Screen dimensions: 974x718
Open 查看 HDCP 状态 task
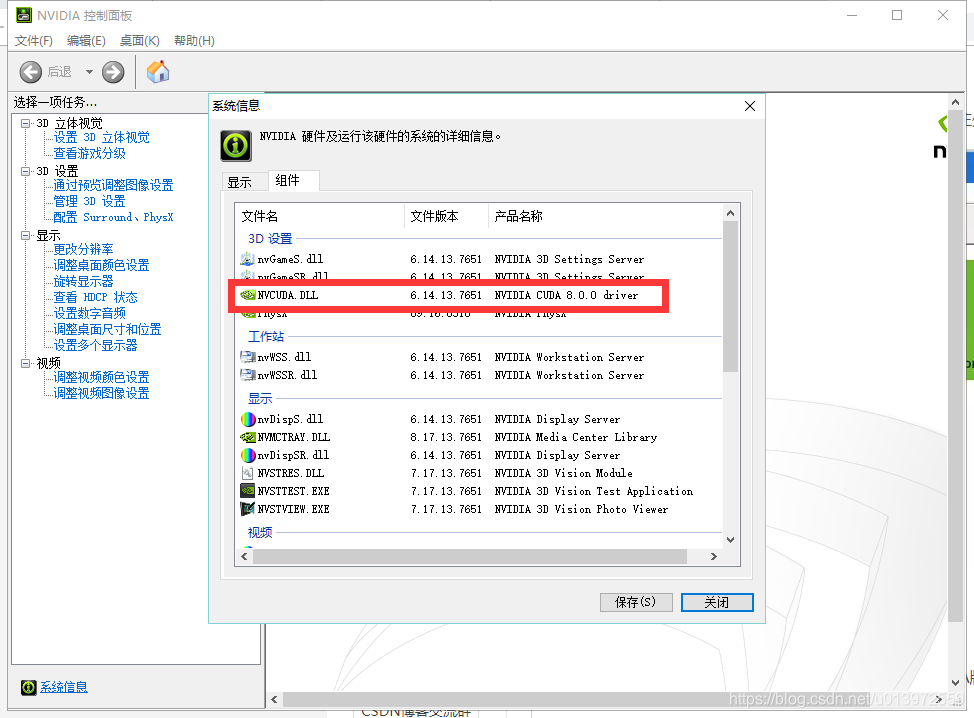[x=95, y=298]
